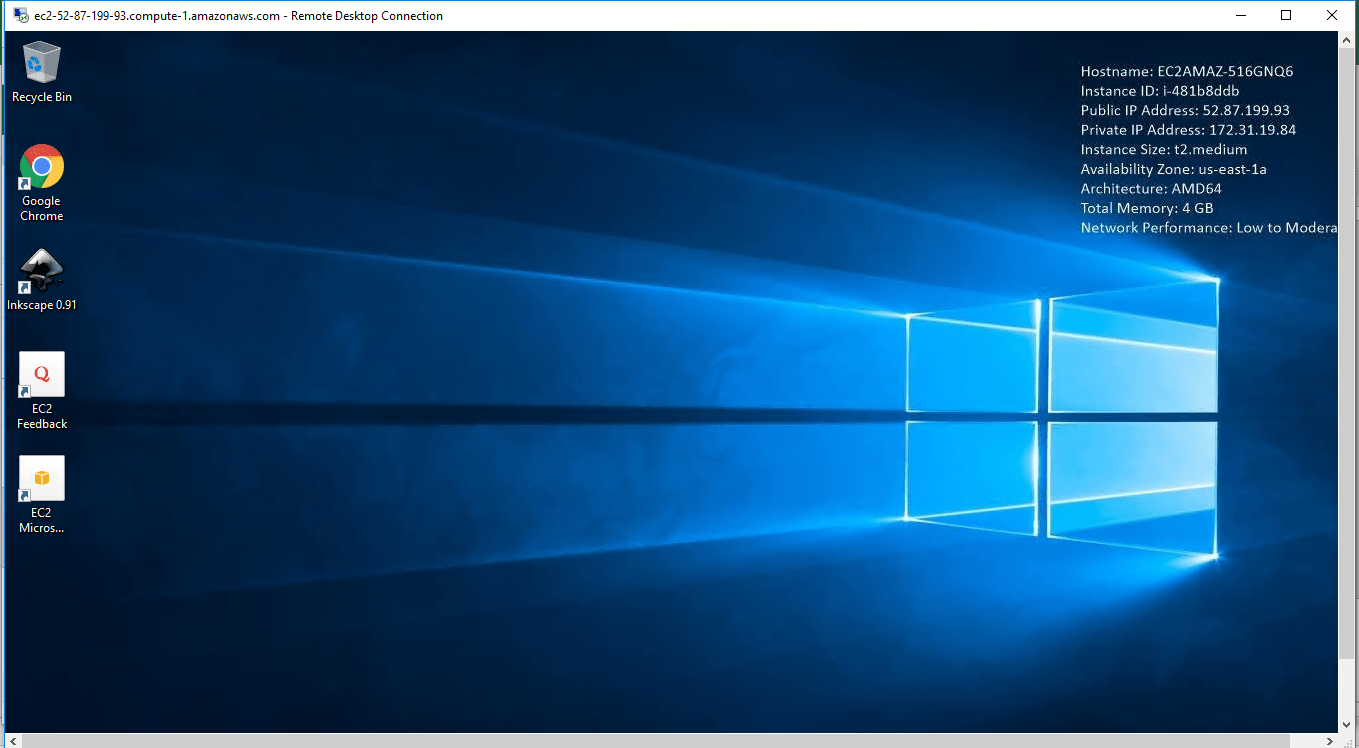The width and height of the screenshot is (1359, 748).
Task: Close the Remote Desktop Connection window
Action: point(1331,15)
